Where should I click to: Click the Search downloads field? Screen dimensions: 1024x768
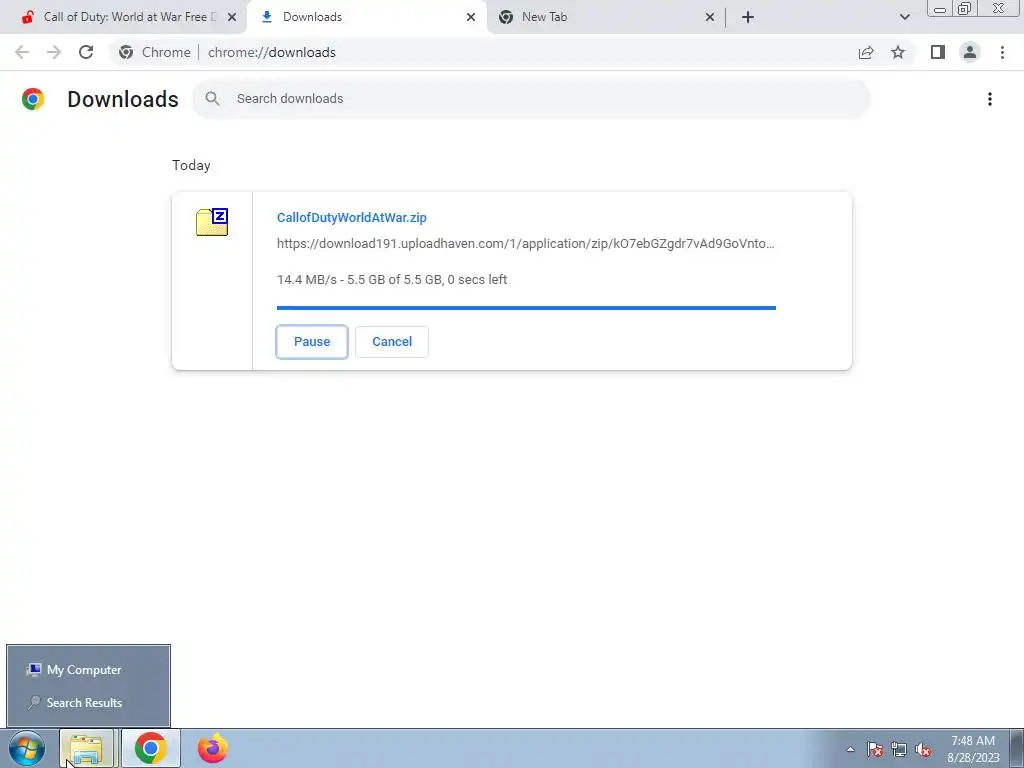click(x=531, y=99)
